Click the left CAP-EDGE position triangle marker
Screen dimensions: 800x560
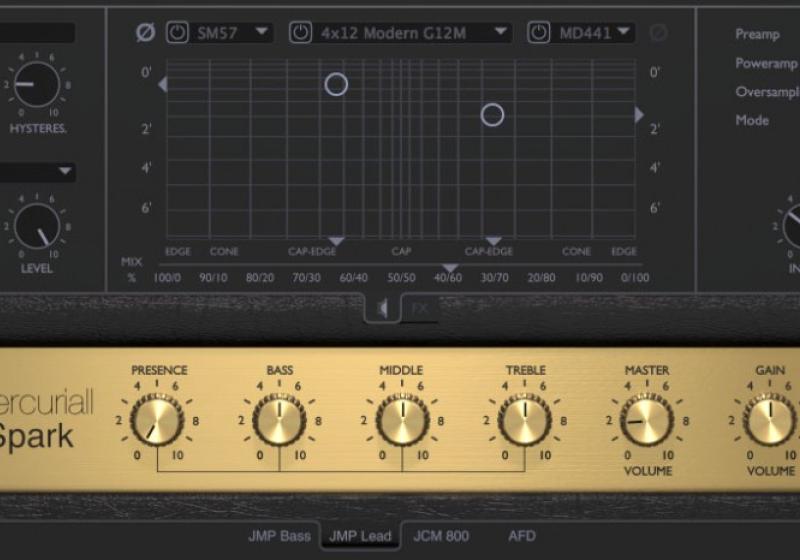click(336, 241)
